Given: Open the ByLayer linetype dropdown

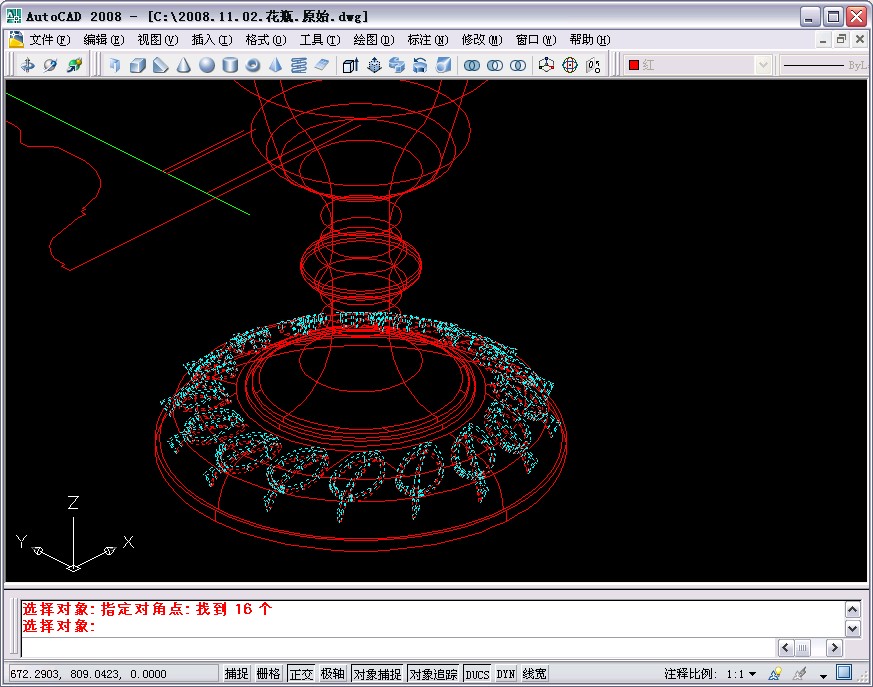Looking at the screenshot, I should [x=826, y=65].
